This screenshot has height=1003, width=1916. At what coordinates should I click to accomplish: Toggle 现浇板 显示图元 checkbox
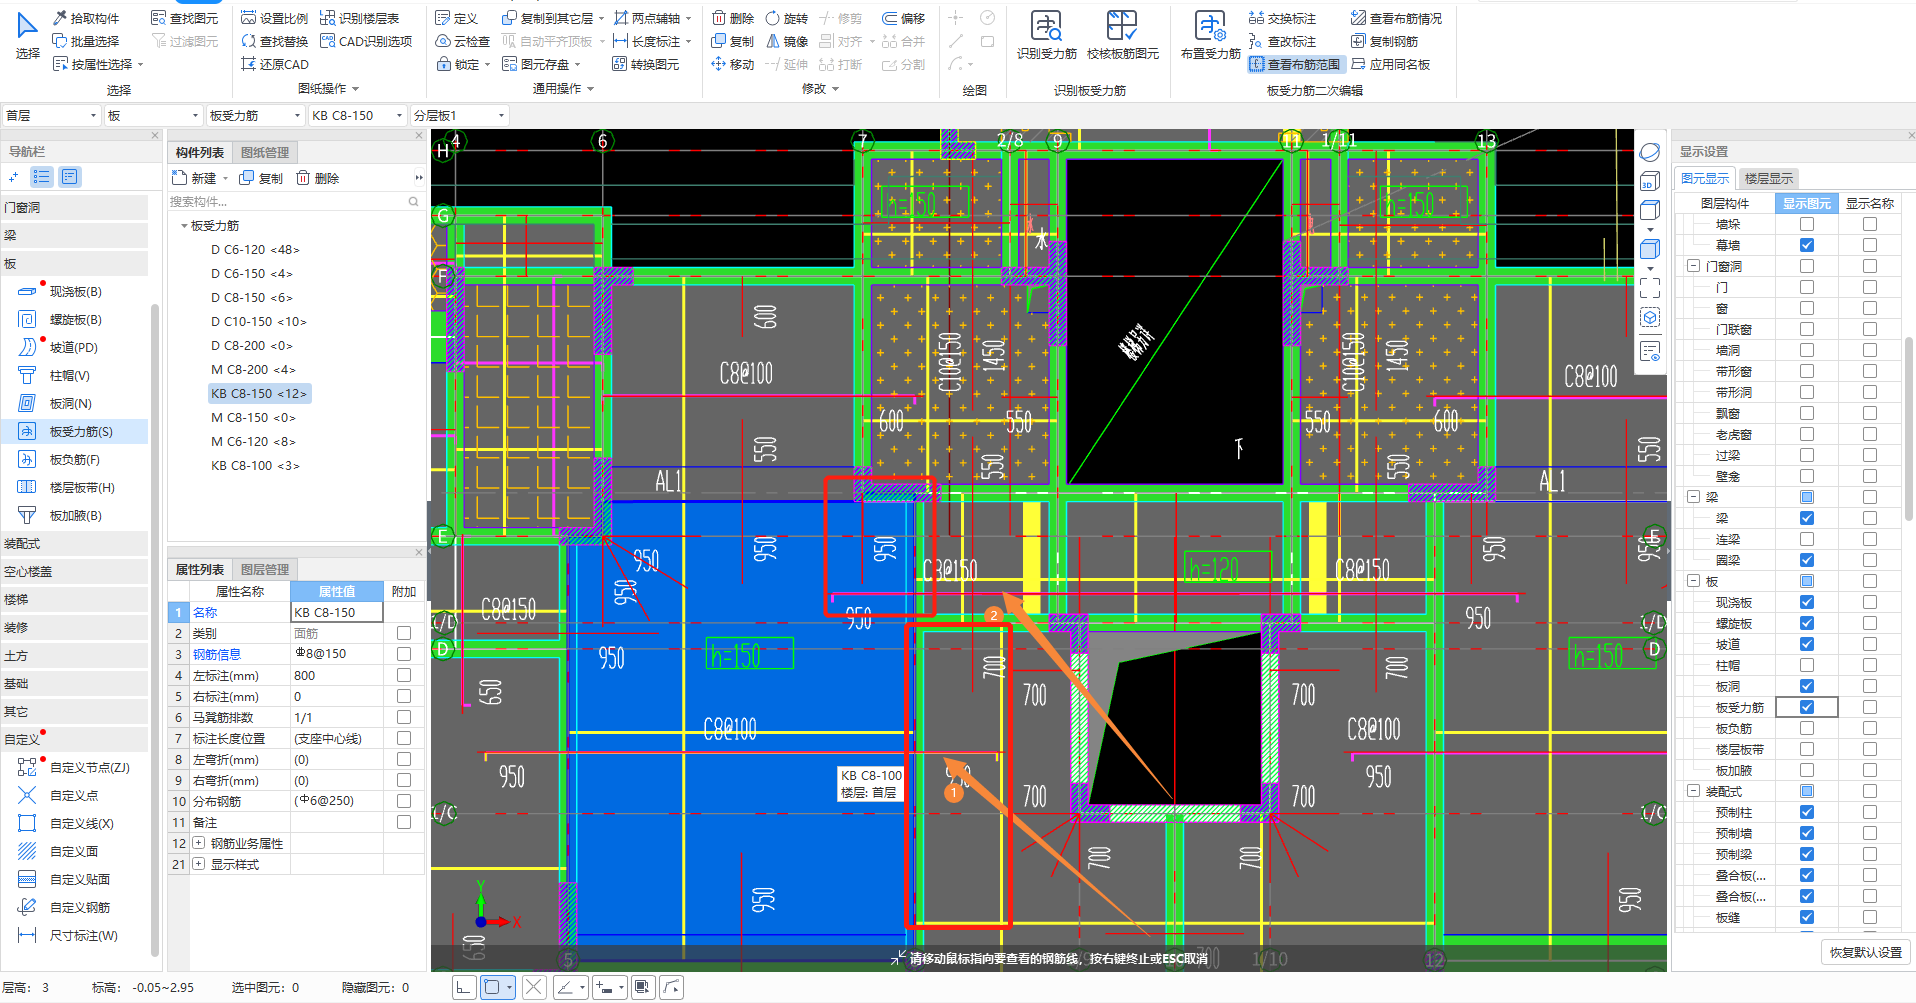pos(1806,602)
